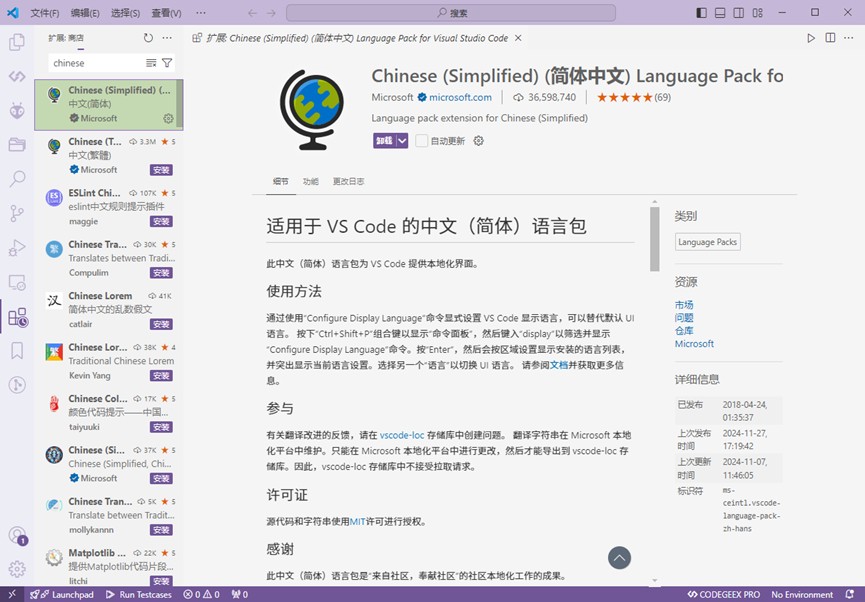Screen dimensions: 865x602
Task: Toggle secondary side bar layout icon
Action: [x=739, y=13]
